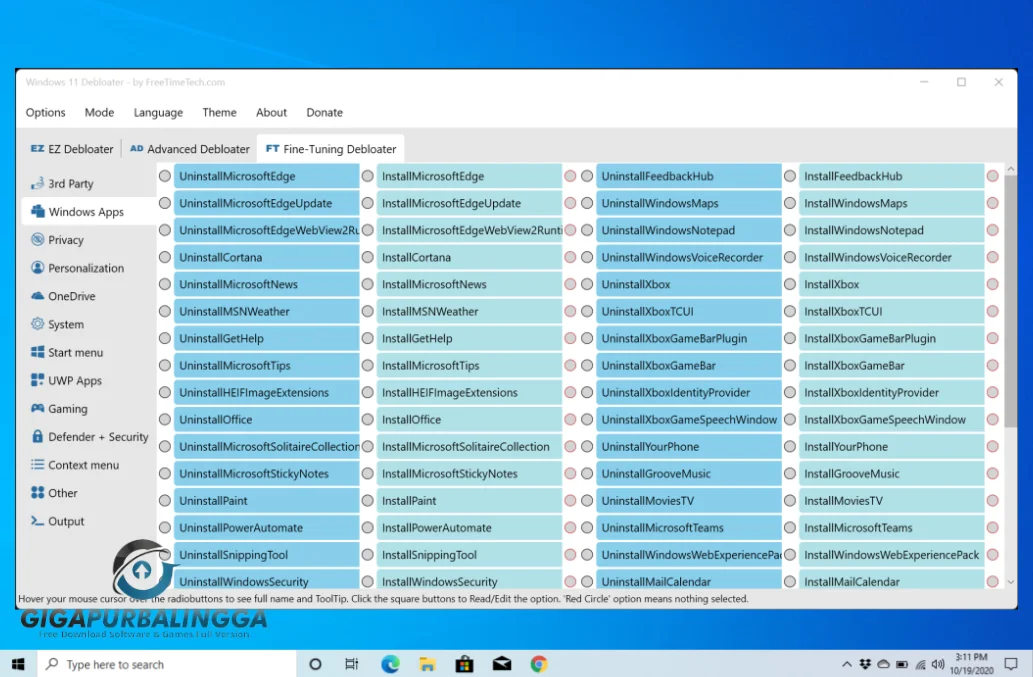Click the System gear icon
This screenshot has height=677, width=1033.
[38, 324]
